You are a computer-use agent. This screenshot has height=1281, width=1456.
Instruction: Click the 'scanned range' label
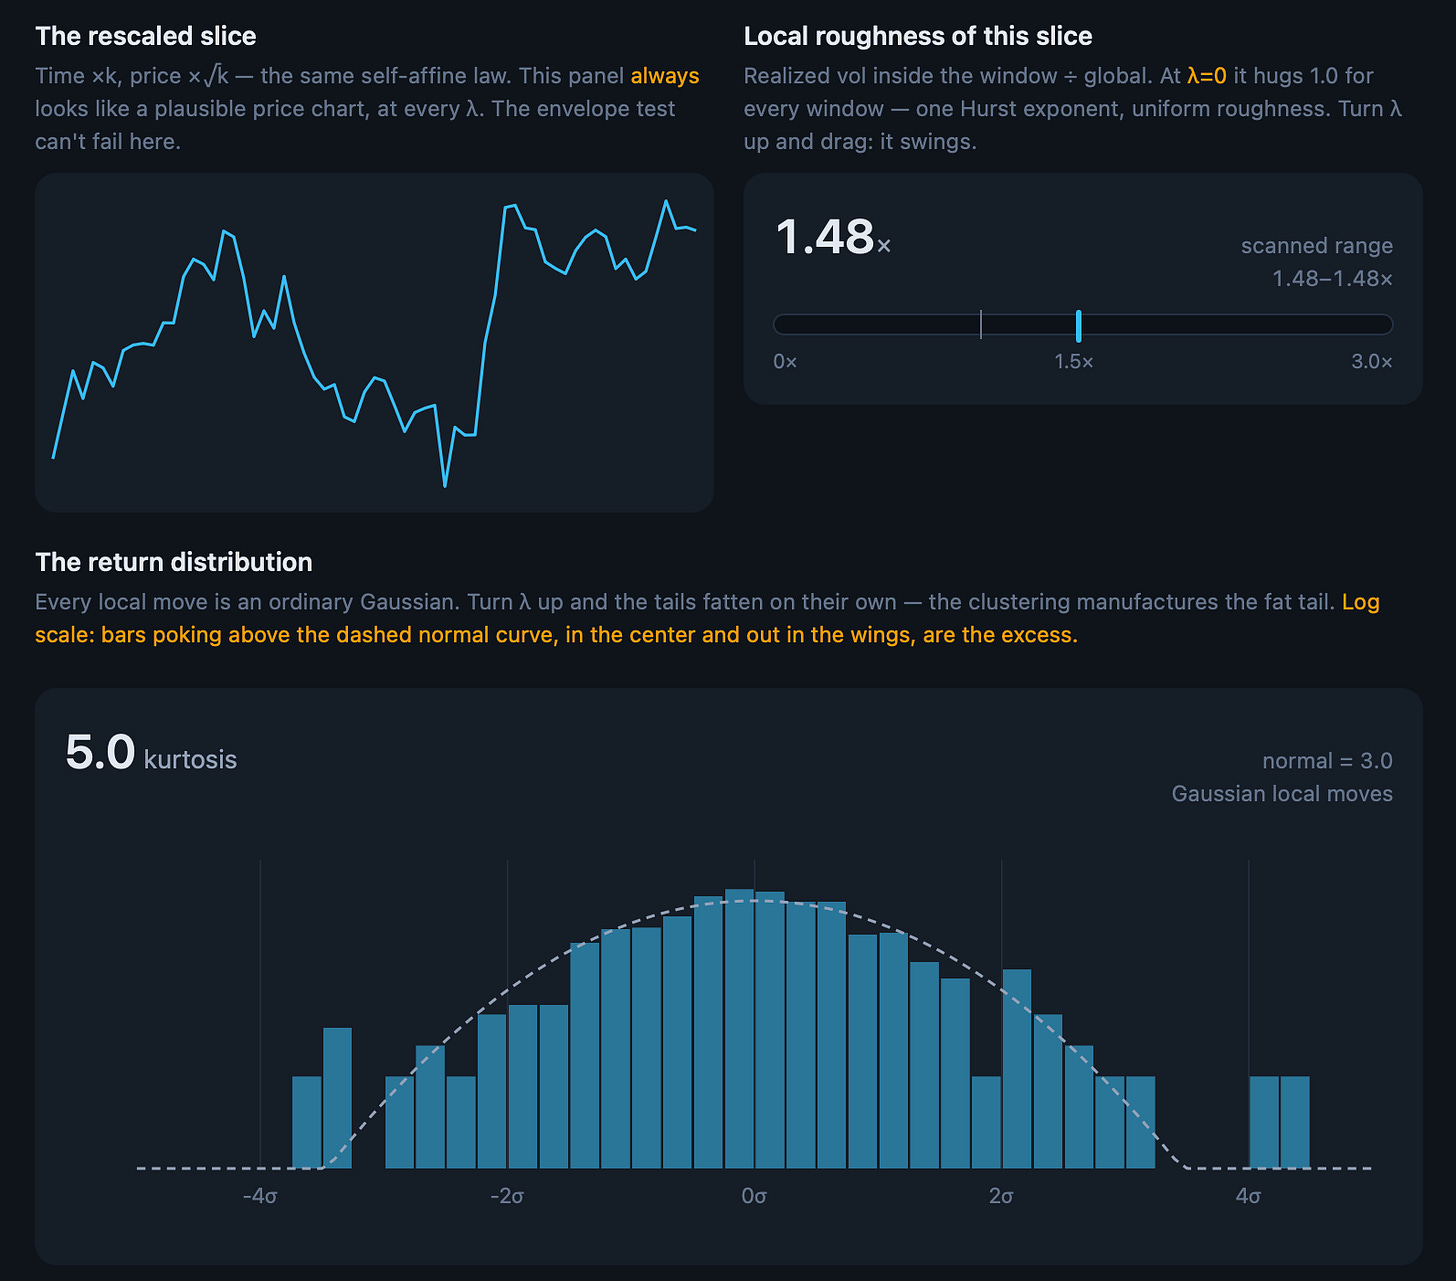click(1317, 246)
